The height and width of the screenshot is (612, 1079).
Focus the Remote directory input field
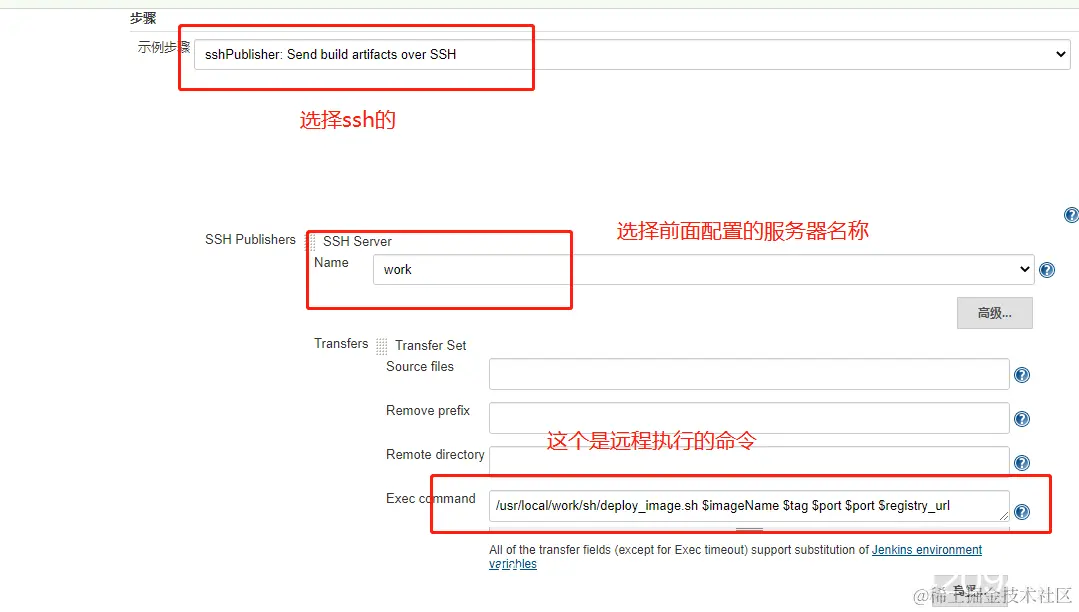click(x=749, y=461)
